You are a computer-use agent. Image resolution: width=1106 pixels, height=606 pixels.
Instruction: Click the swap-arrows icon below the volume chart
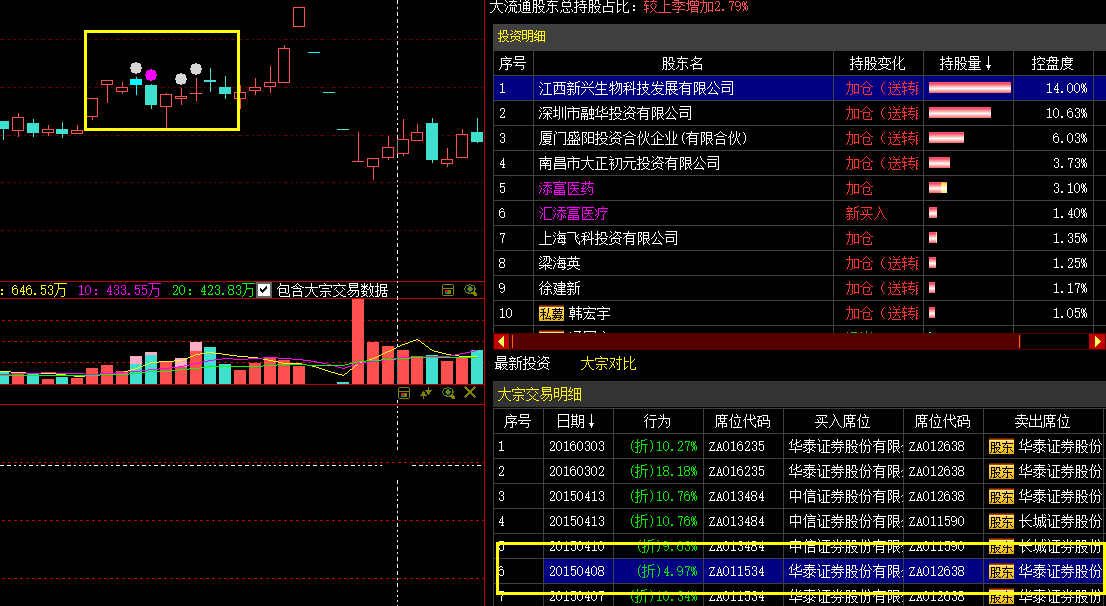pyautogui.click(x=427, y=393)
